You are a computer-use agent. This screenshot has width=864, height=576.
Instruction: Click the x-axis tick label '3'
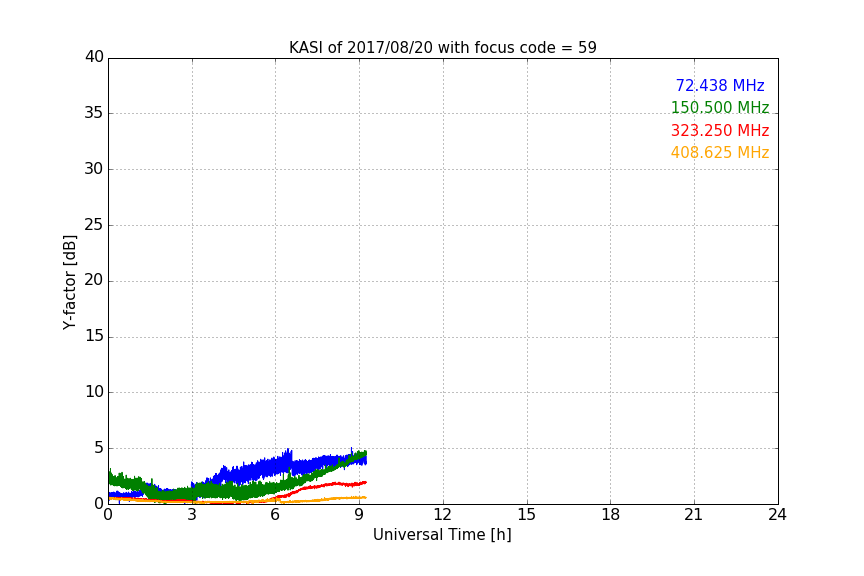pos(192,515)
